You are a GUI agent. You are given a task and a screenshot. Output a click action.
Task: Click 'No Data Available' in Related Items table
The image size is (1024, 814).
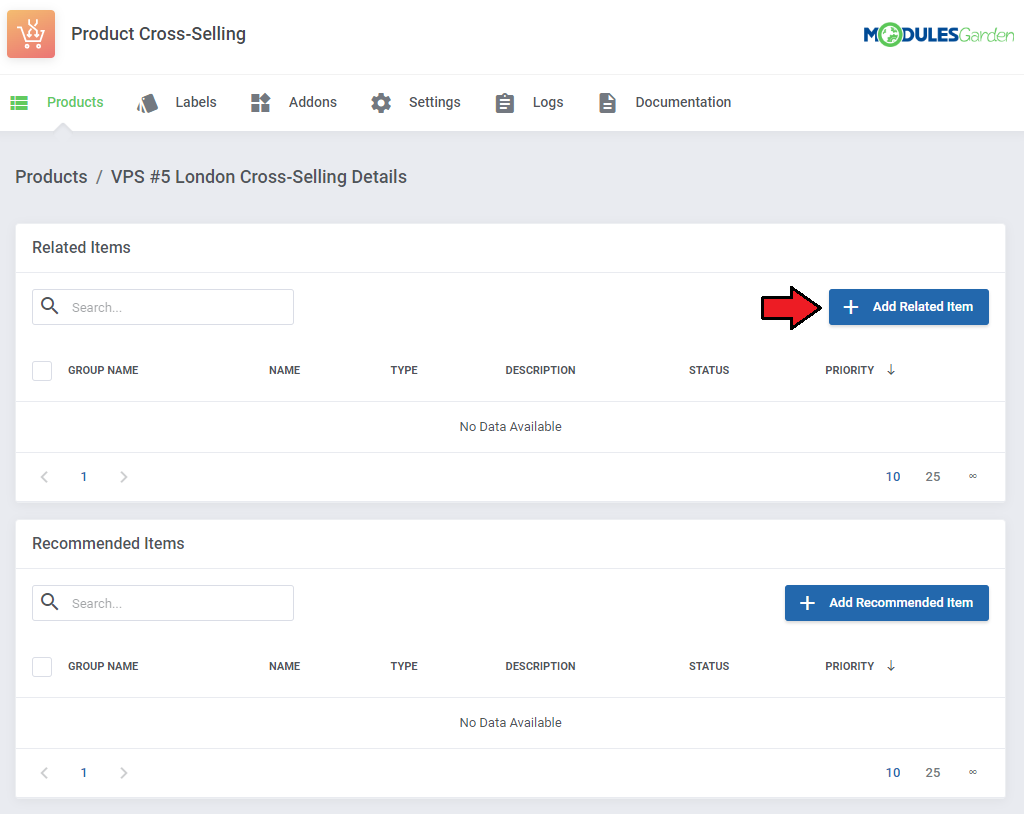pyautogui.click(x=511, y=427)
